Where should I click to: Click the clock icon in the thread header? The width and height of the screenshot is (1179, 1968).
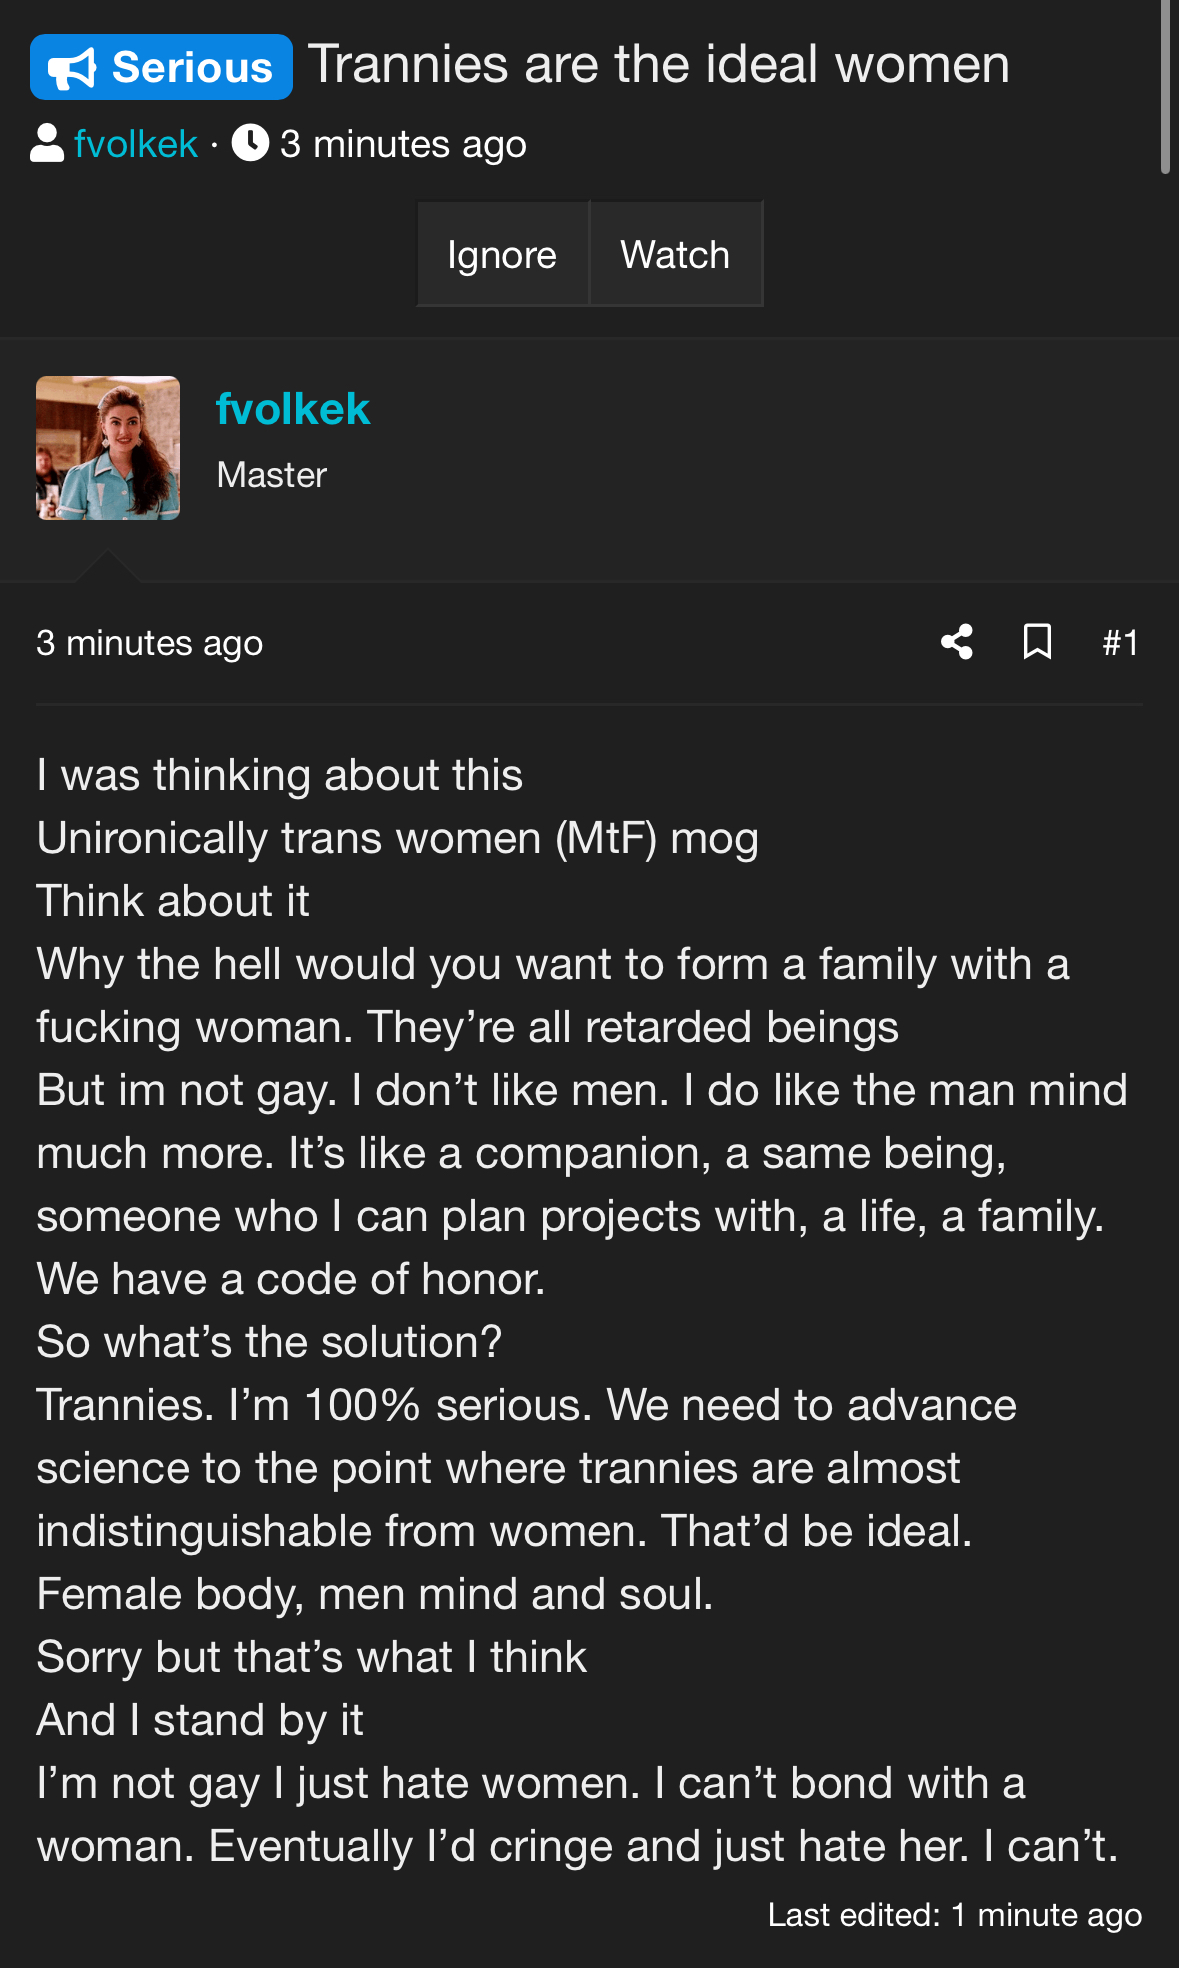250,143
